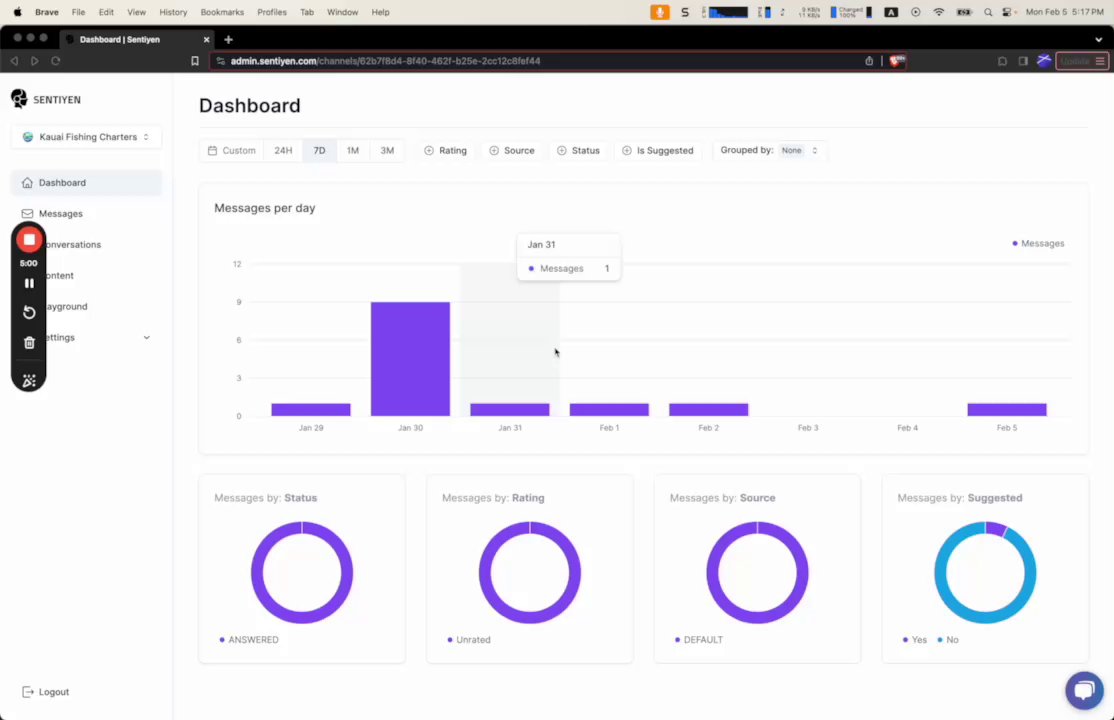Click the Sentiyen logo icon
The width and height of the screenshot is (1114, 720).
click(19, 99)
